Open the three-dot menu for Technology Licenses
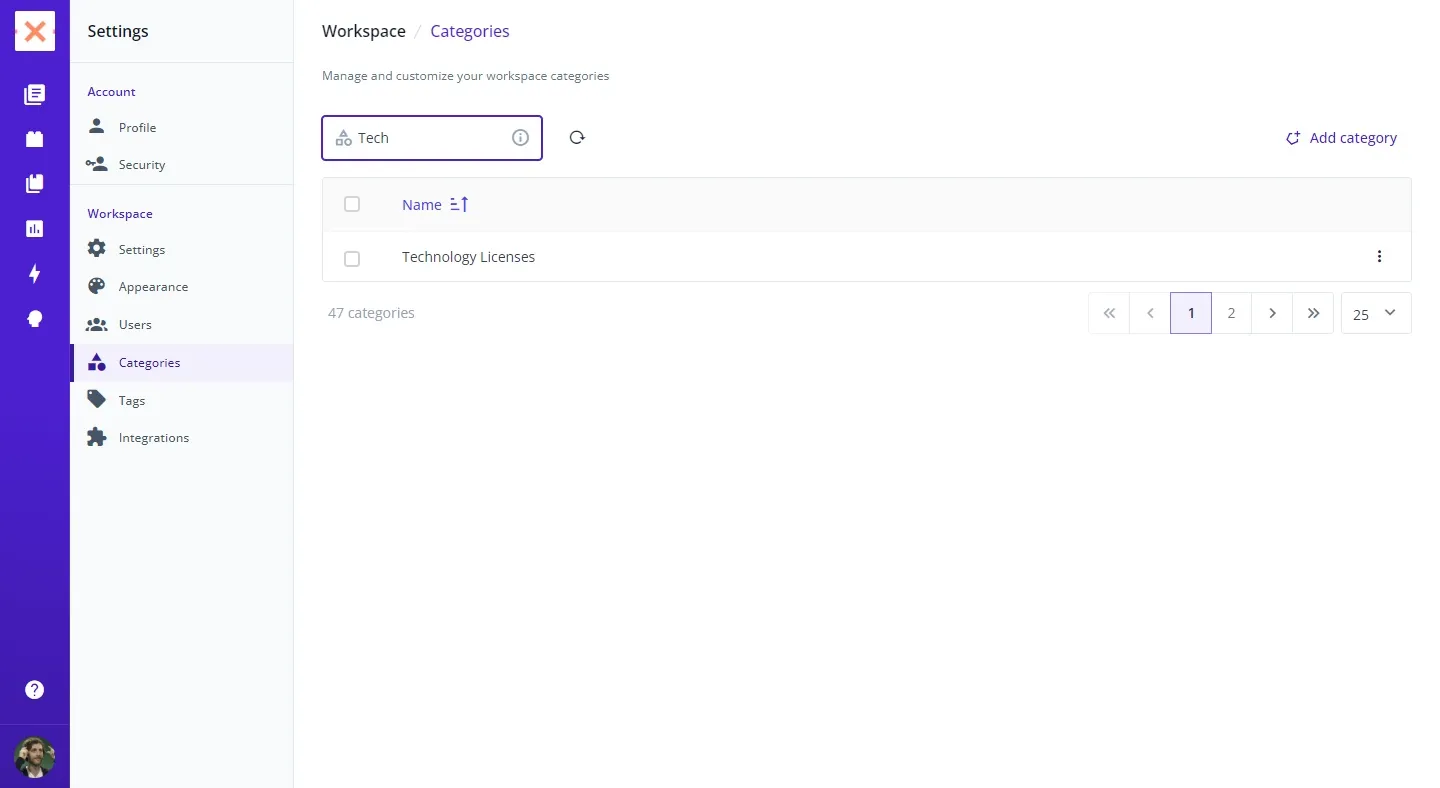Screen dimensions: 1440x788 pyautogui.click(x=1379, y=257)
